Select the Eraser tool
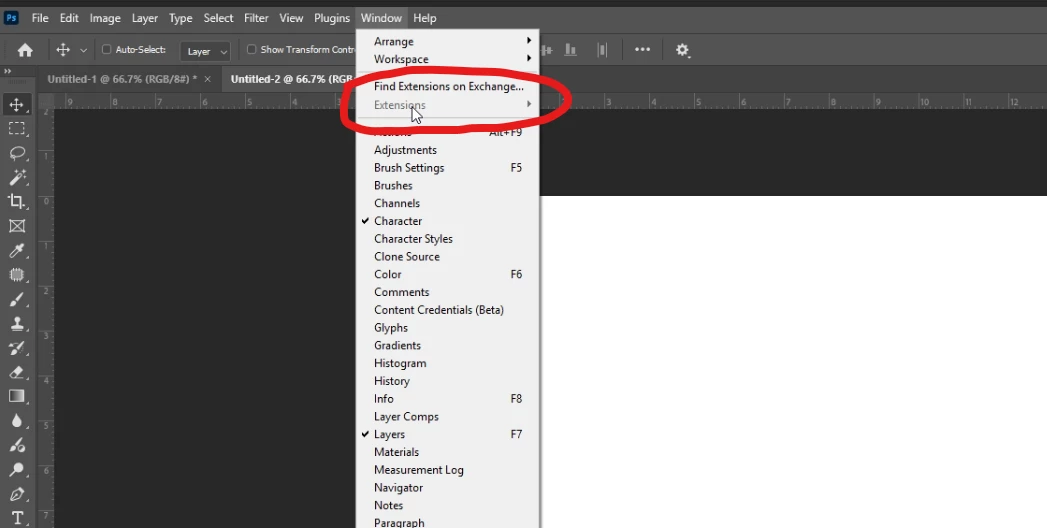This screenshot has height=528, width=1047. [x=17, y=372]
